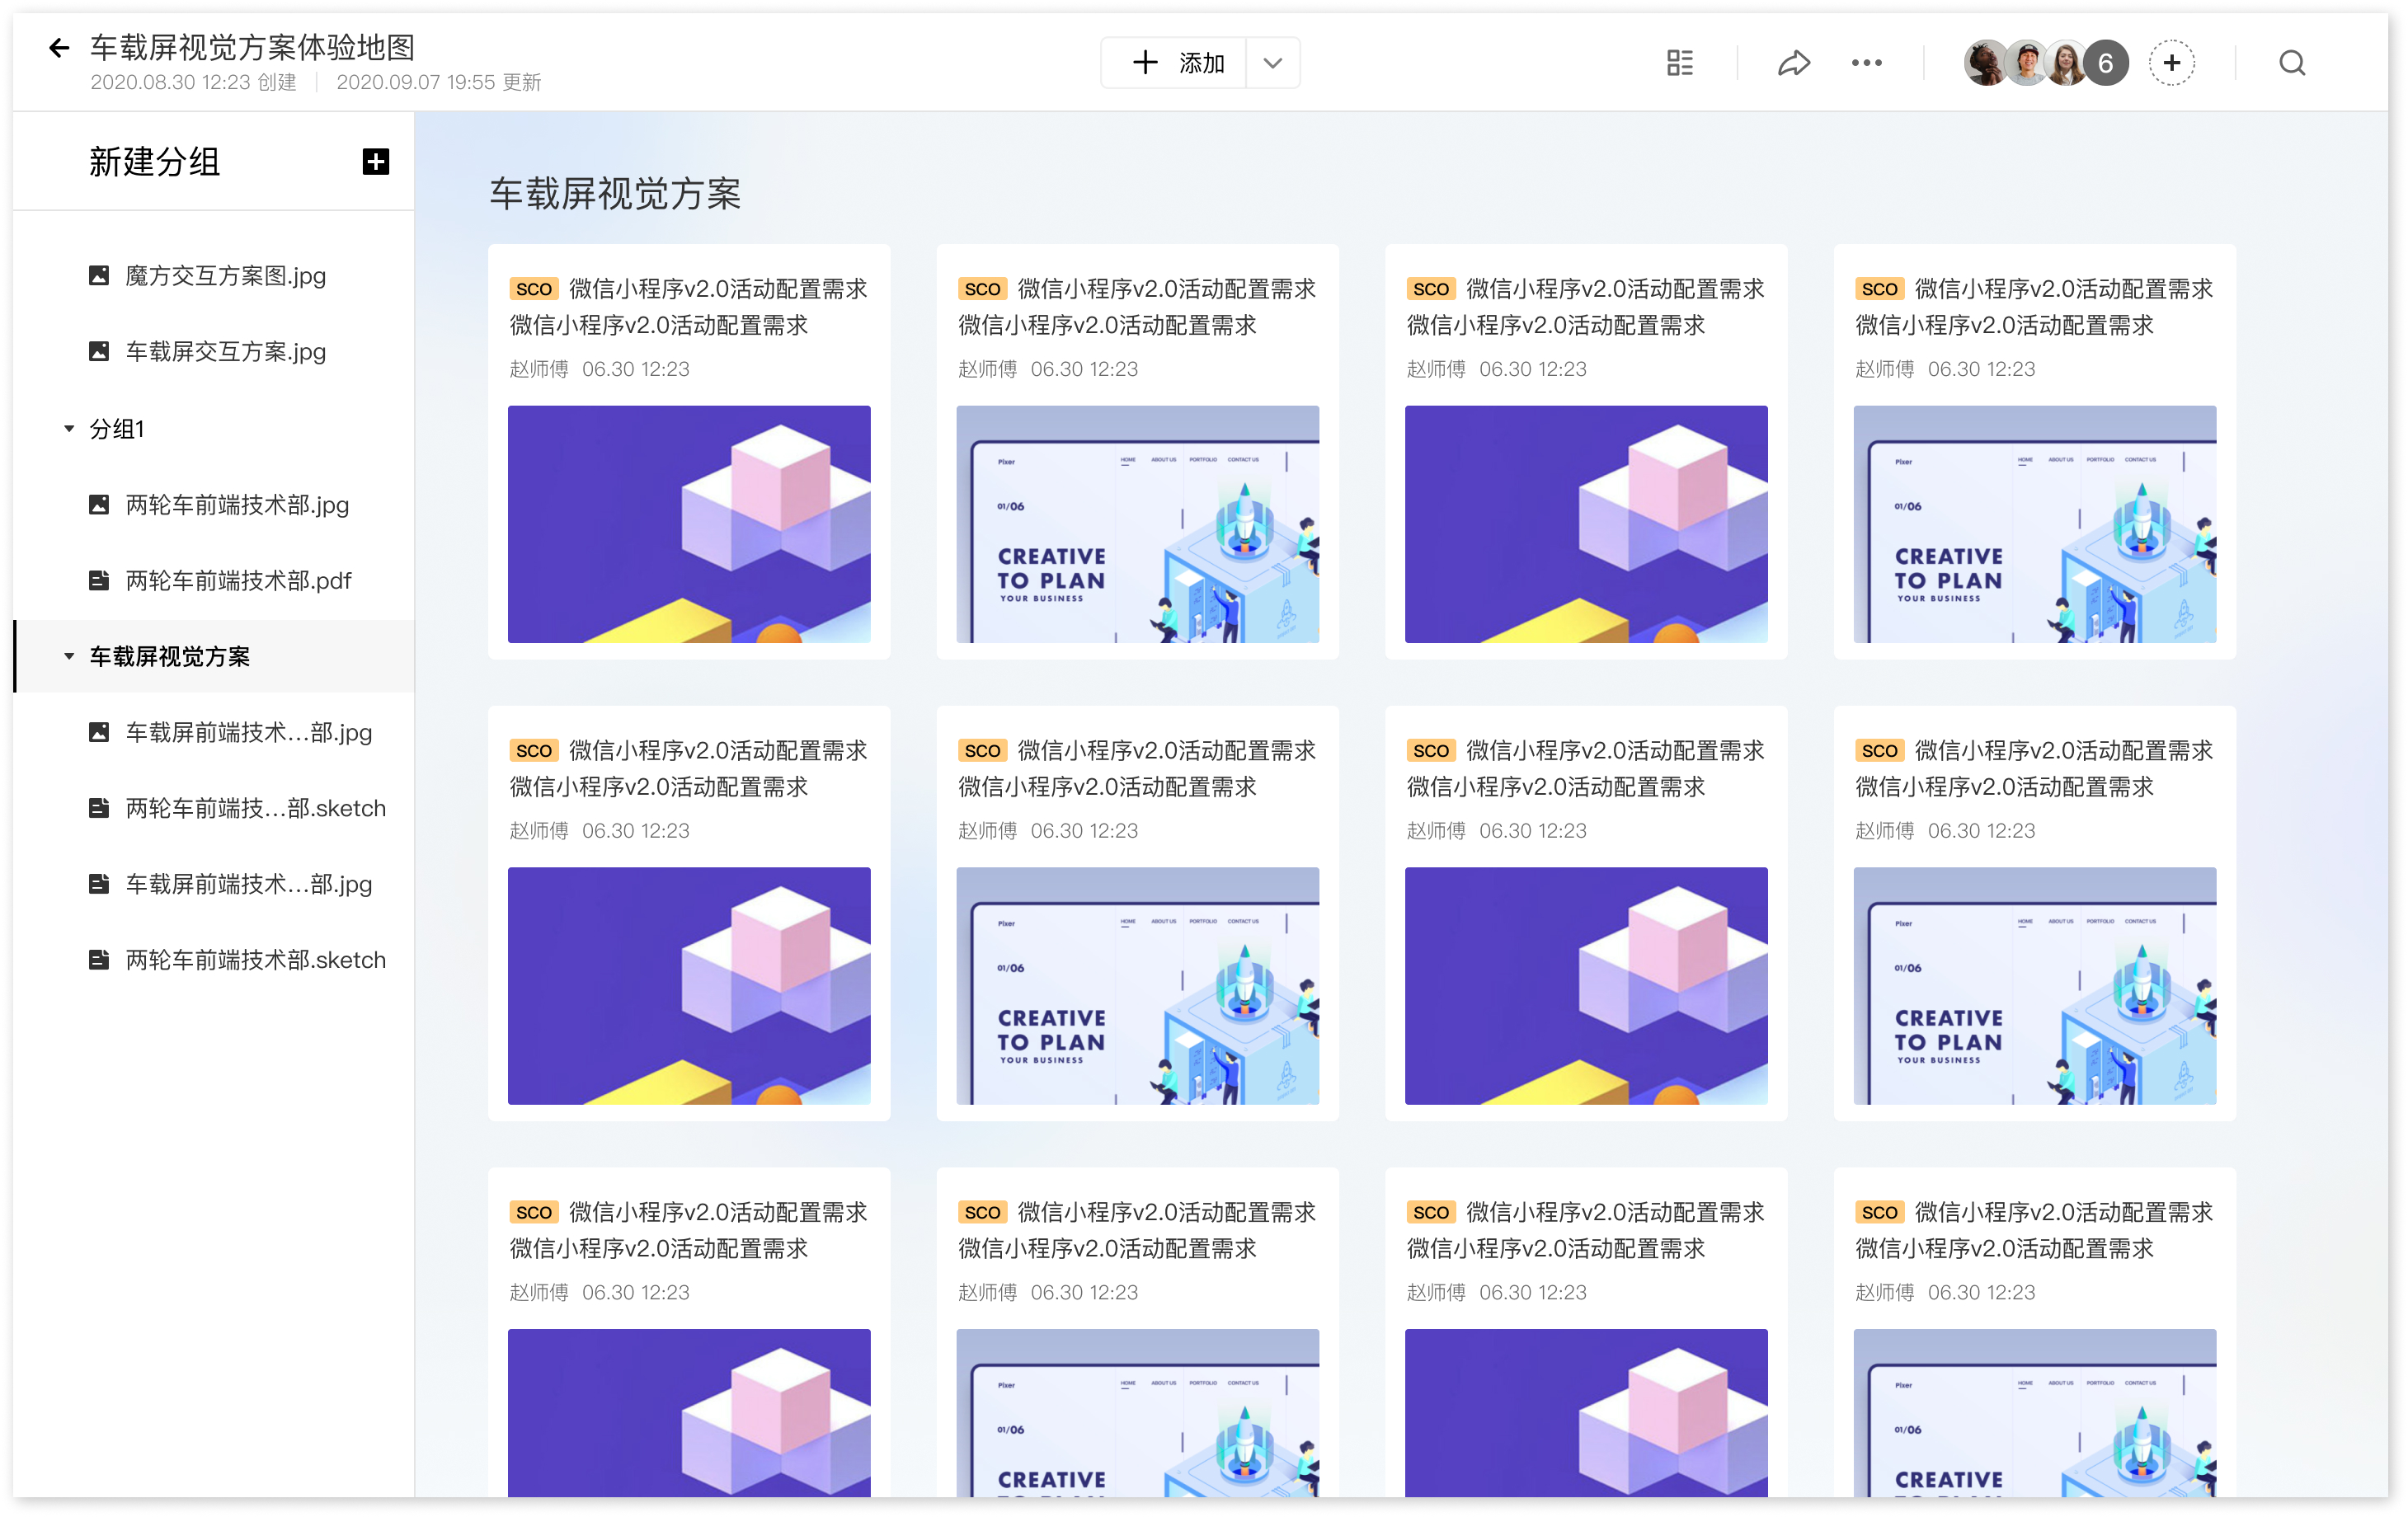Open second row fourth card Creative To Plan thumbnail
The width and height of the screenshot is (2408, 1517).
pyautogui.click(x=2035, y=986)
